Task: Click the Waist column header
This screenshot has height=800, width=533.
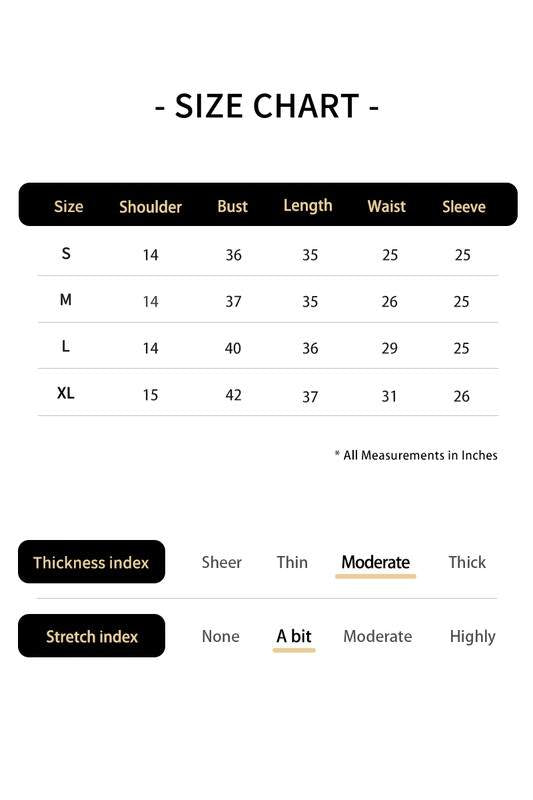Action: [387, 206]
